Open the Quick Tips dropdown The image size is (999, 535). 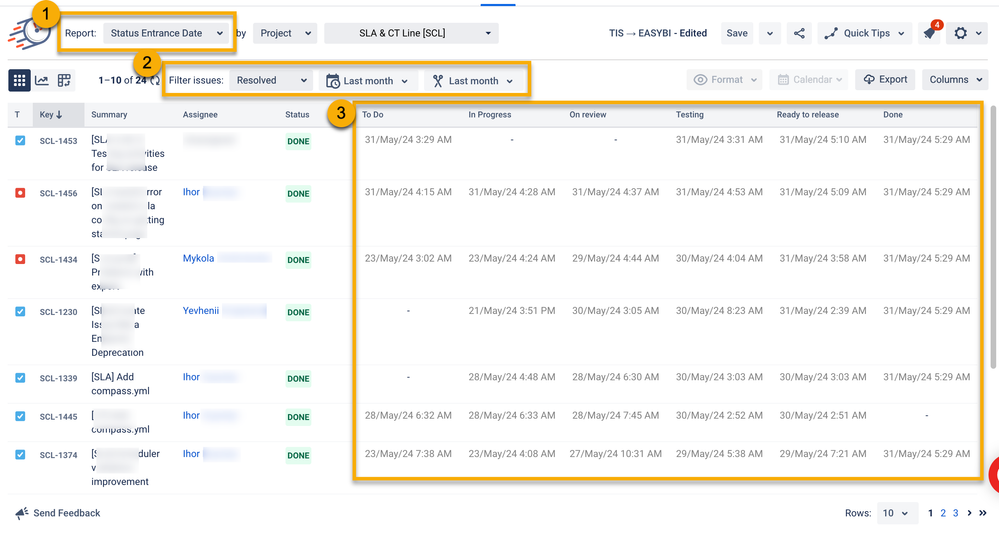click(864, 33)
